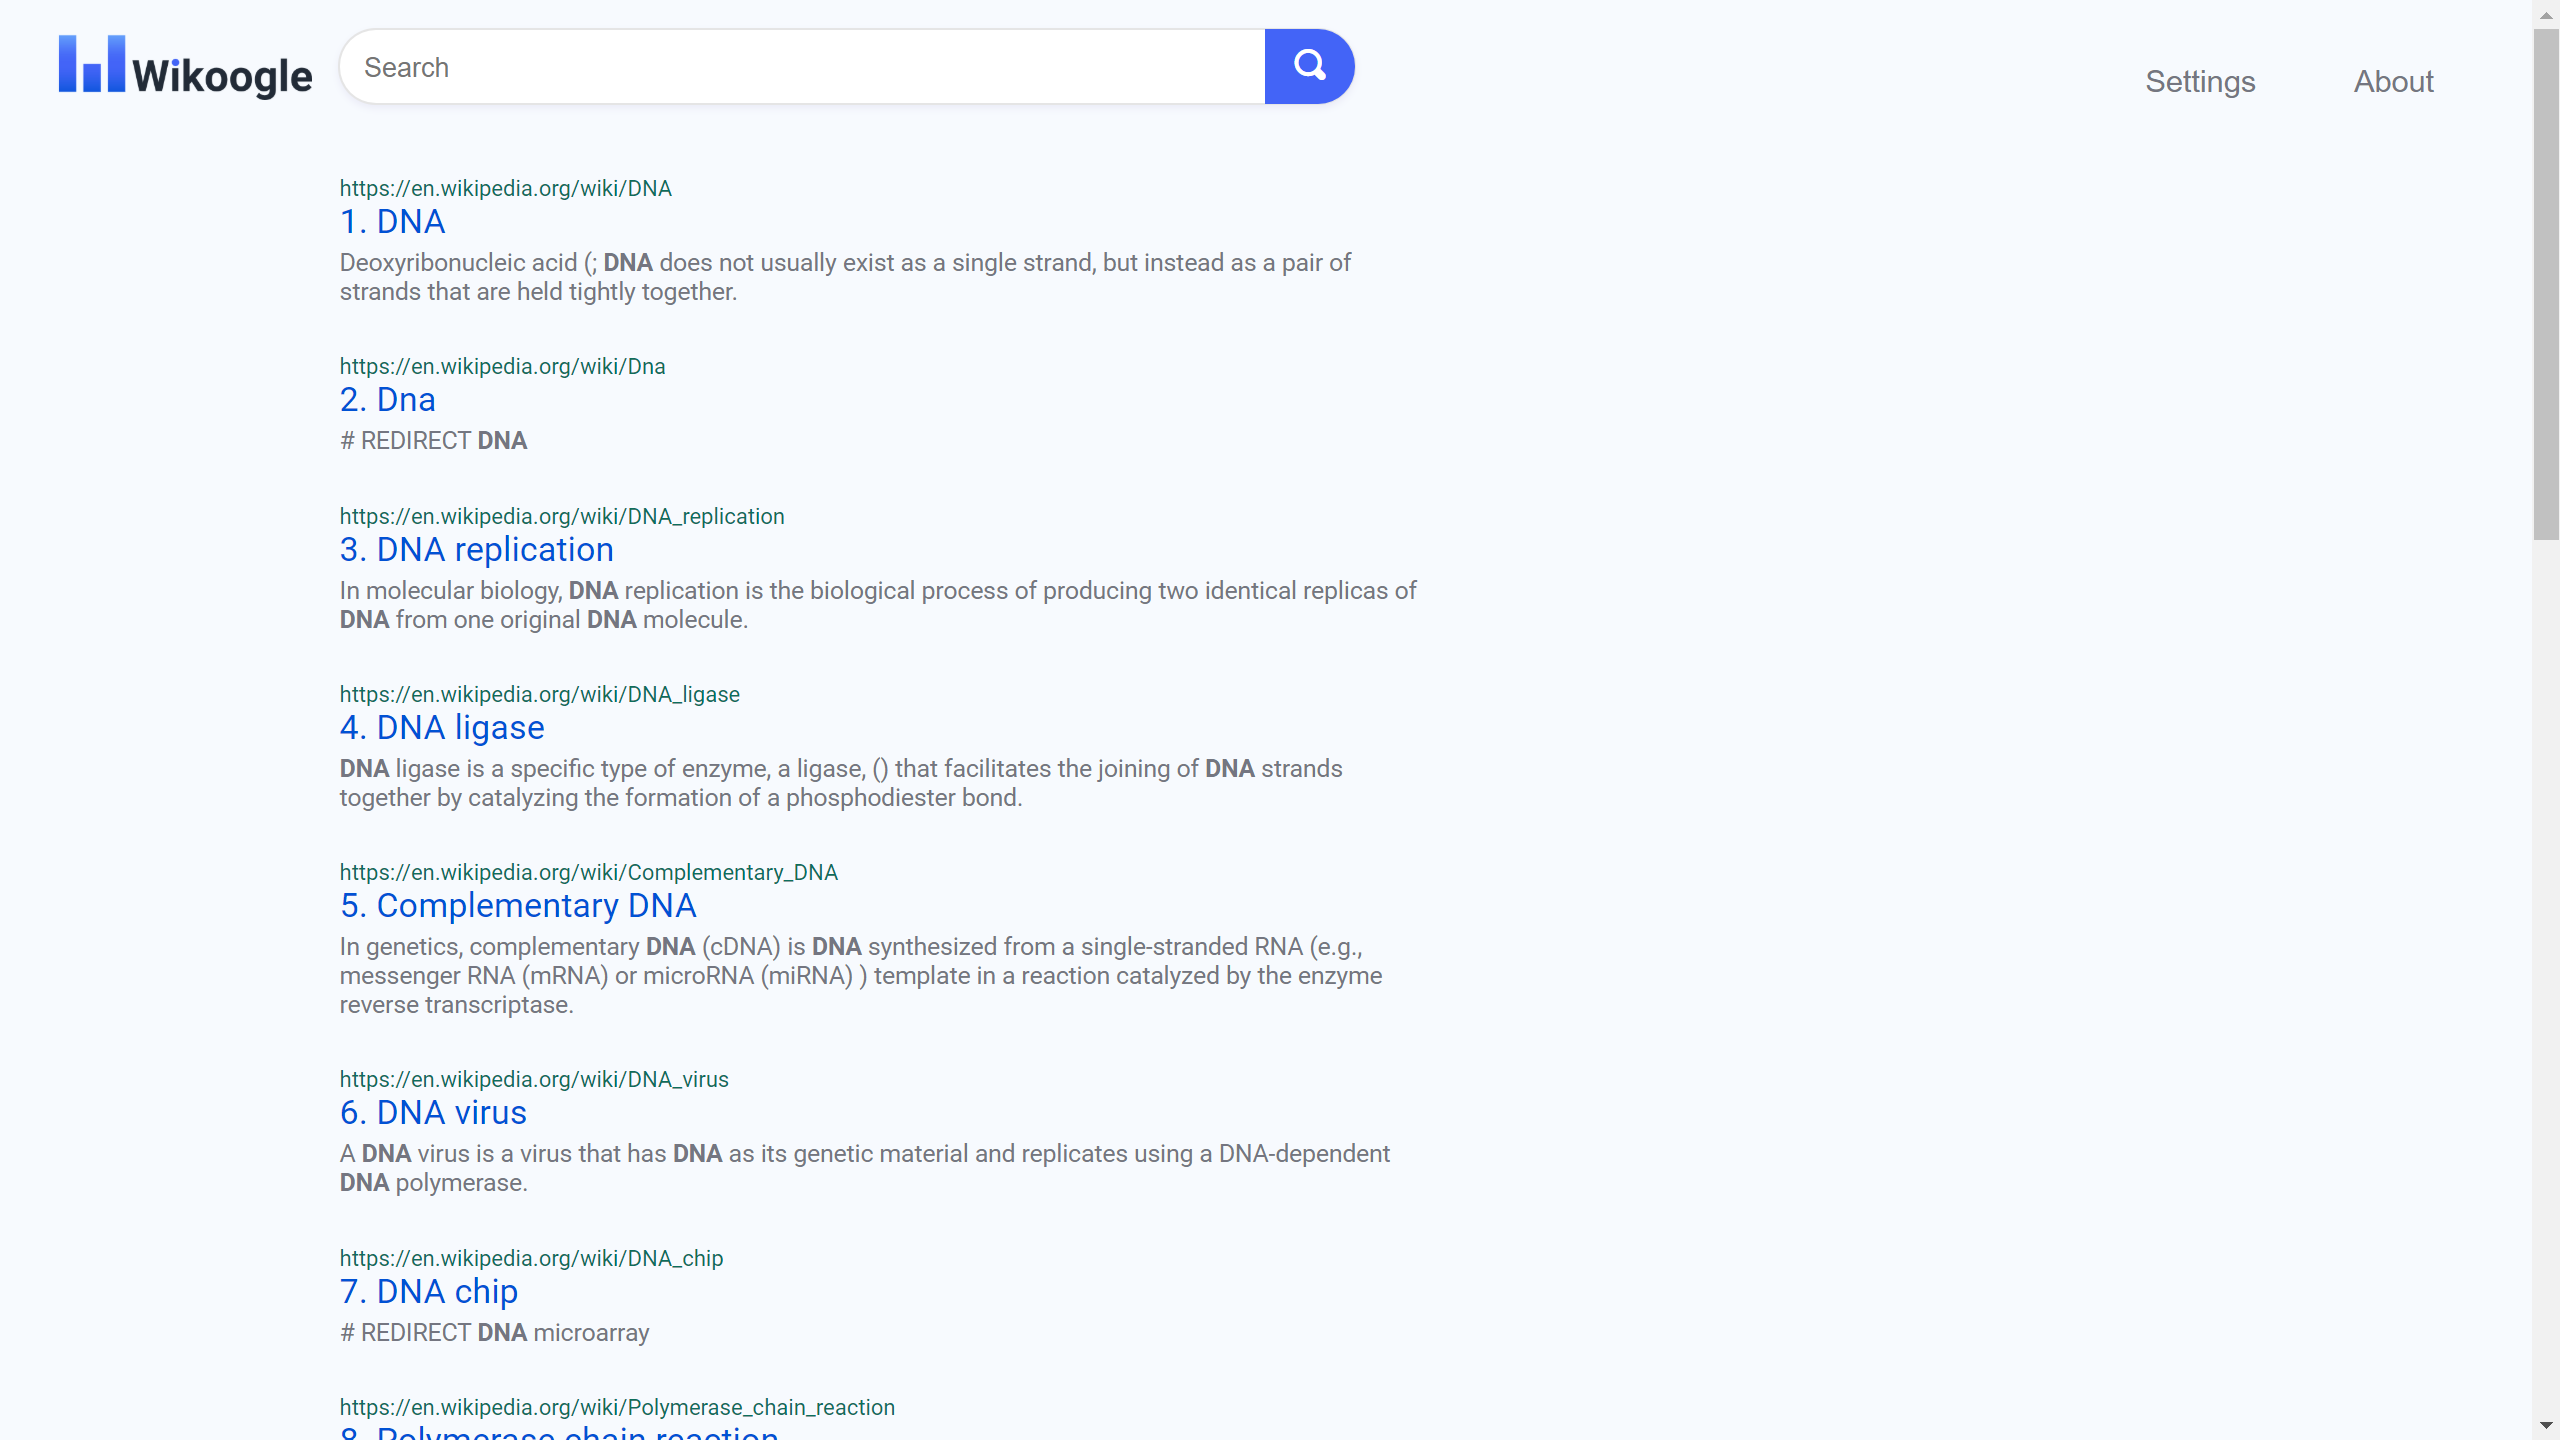Click the scrollbar up arrow
Viewport: 2560px width, 1440px height.
click(2546, 15)
